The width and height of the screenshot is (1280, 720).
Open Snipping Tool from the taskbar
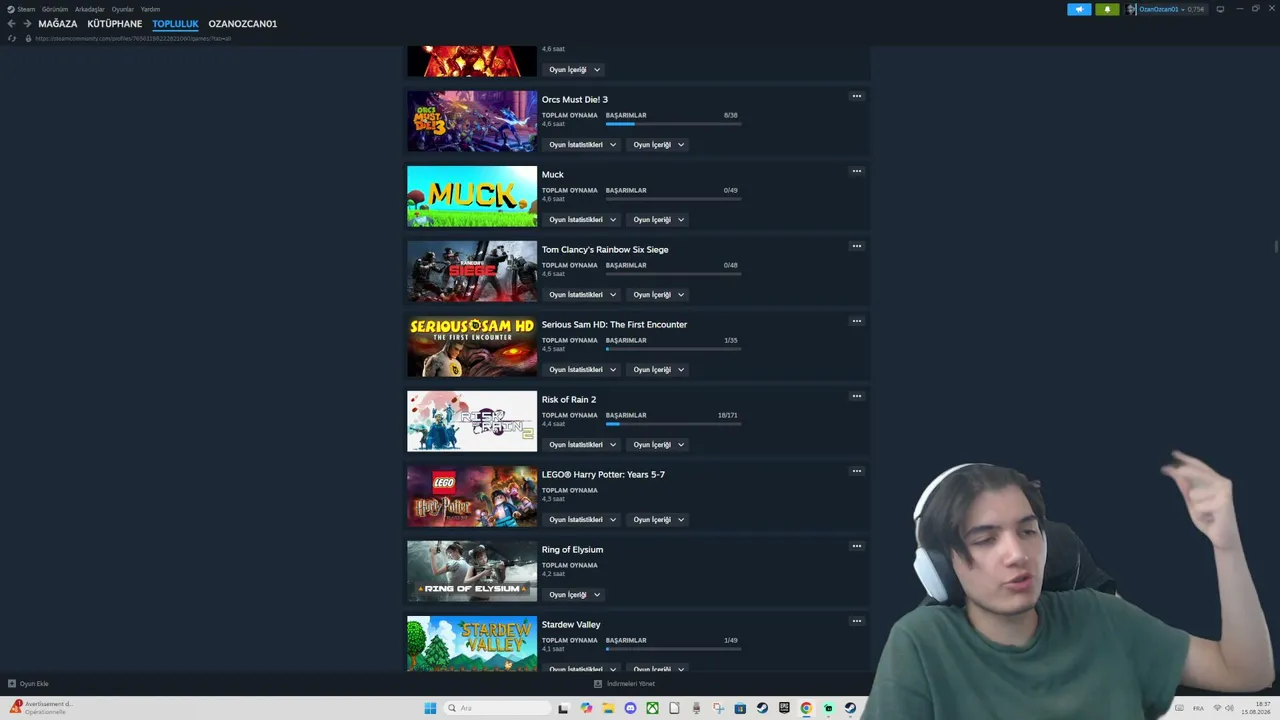pos(718,708)
